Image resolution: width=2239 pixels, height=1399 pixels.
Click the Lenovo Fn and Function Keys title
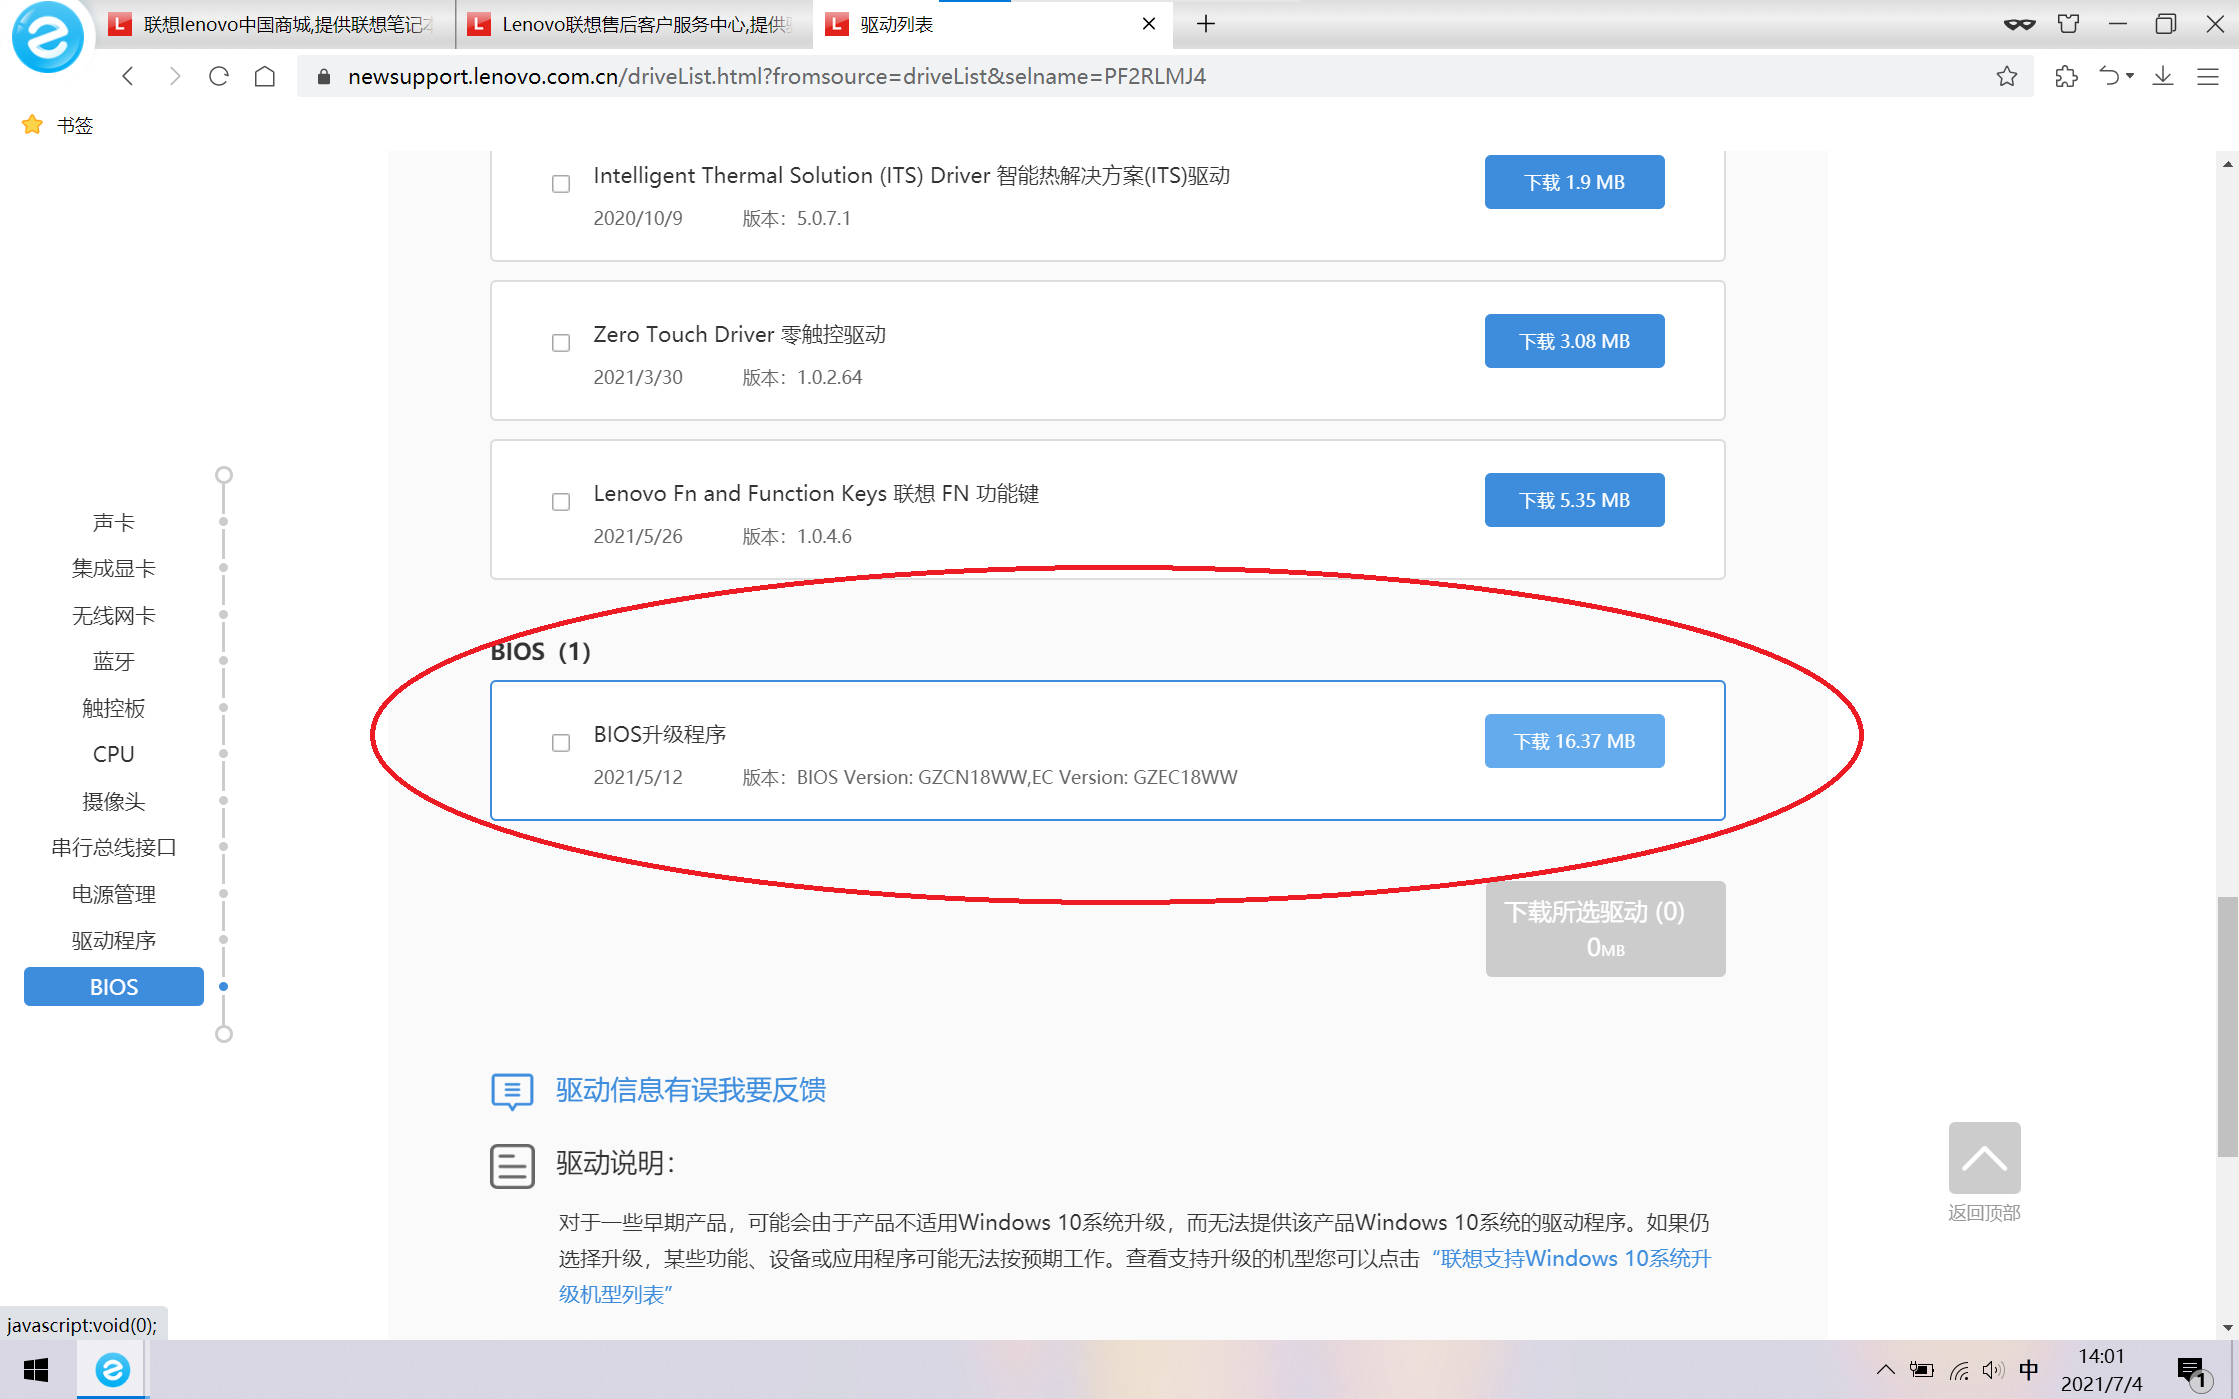[x=816, y=494]
